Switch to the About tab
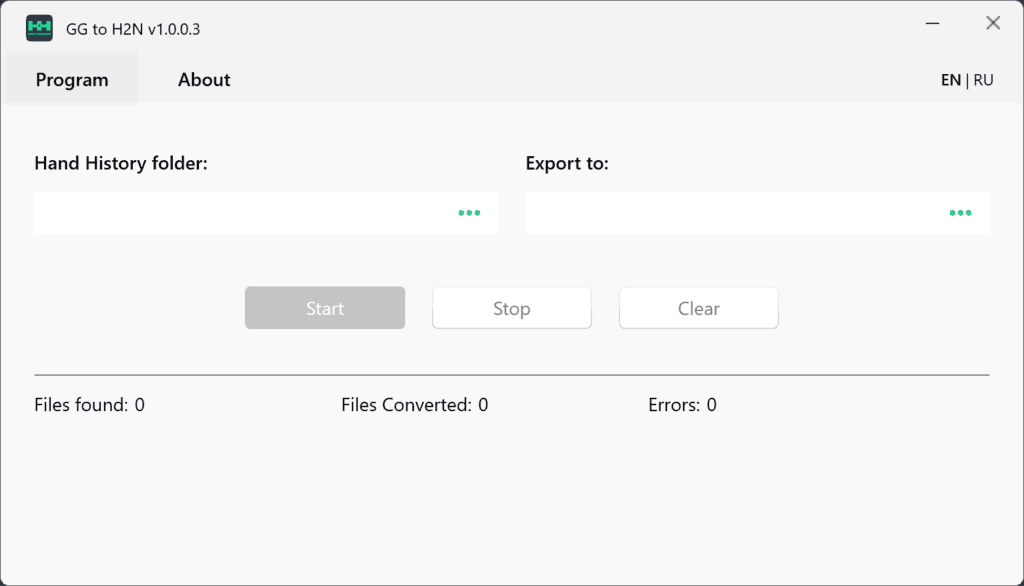1024x586 pixels. [203, 79]
